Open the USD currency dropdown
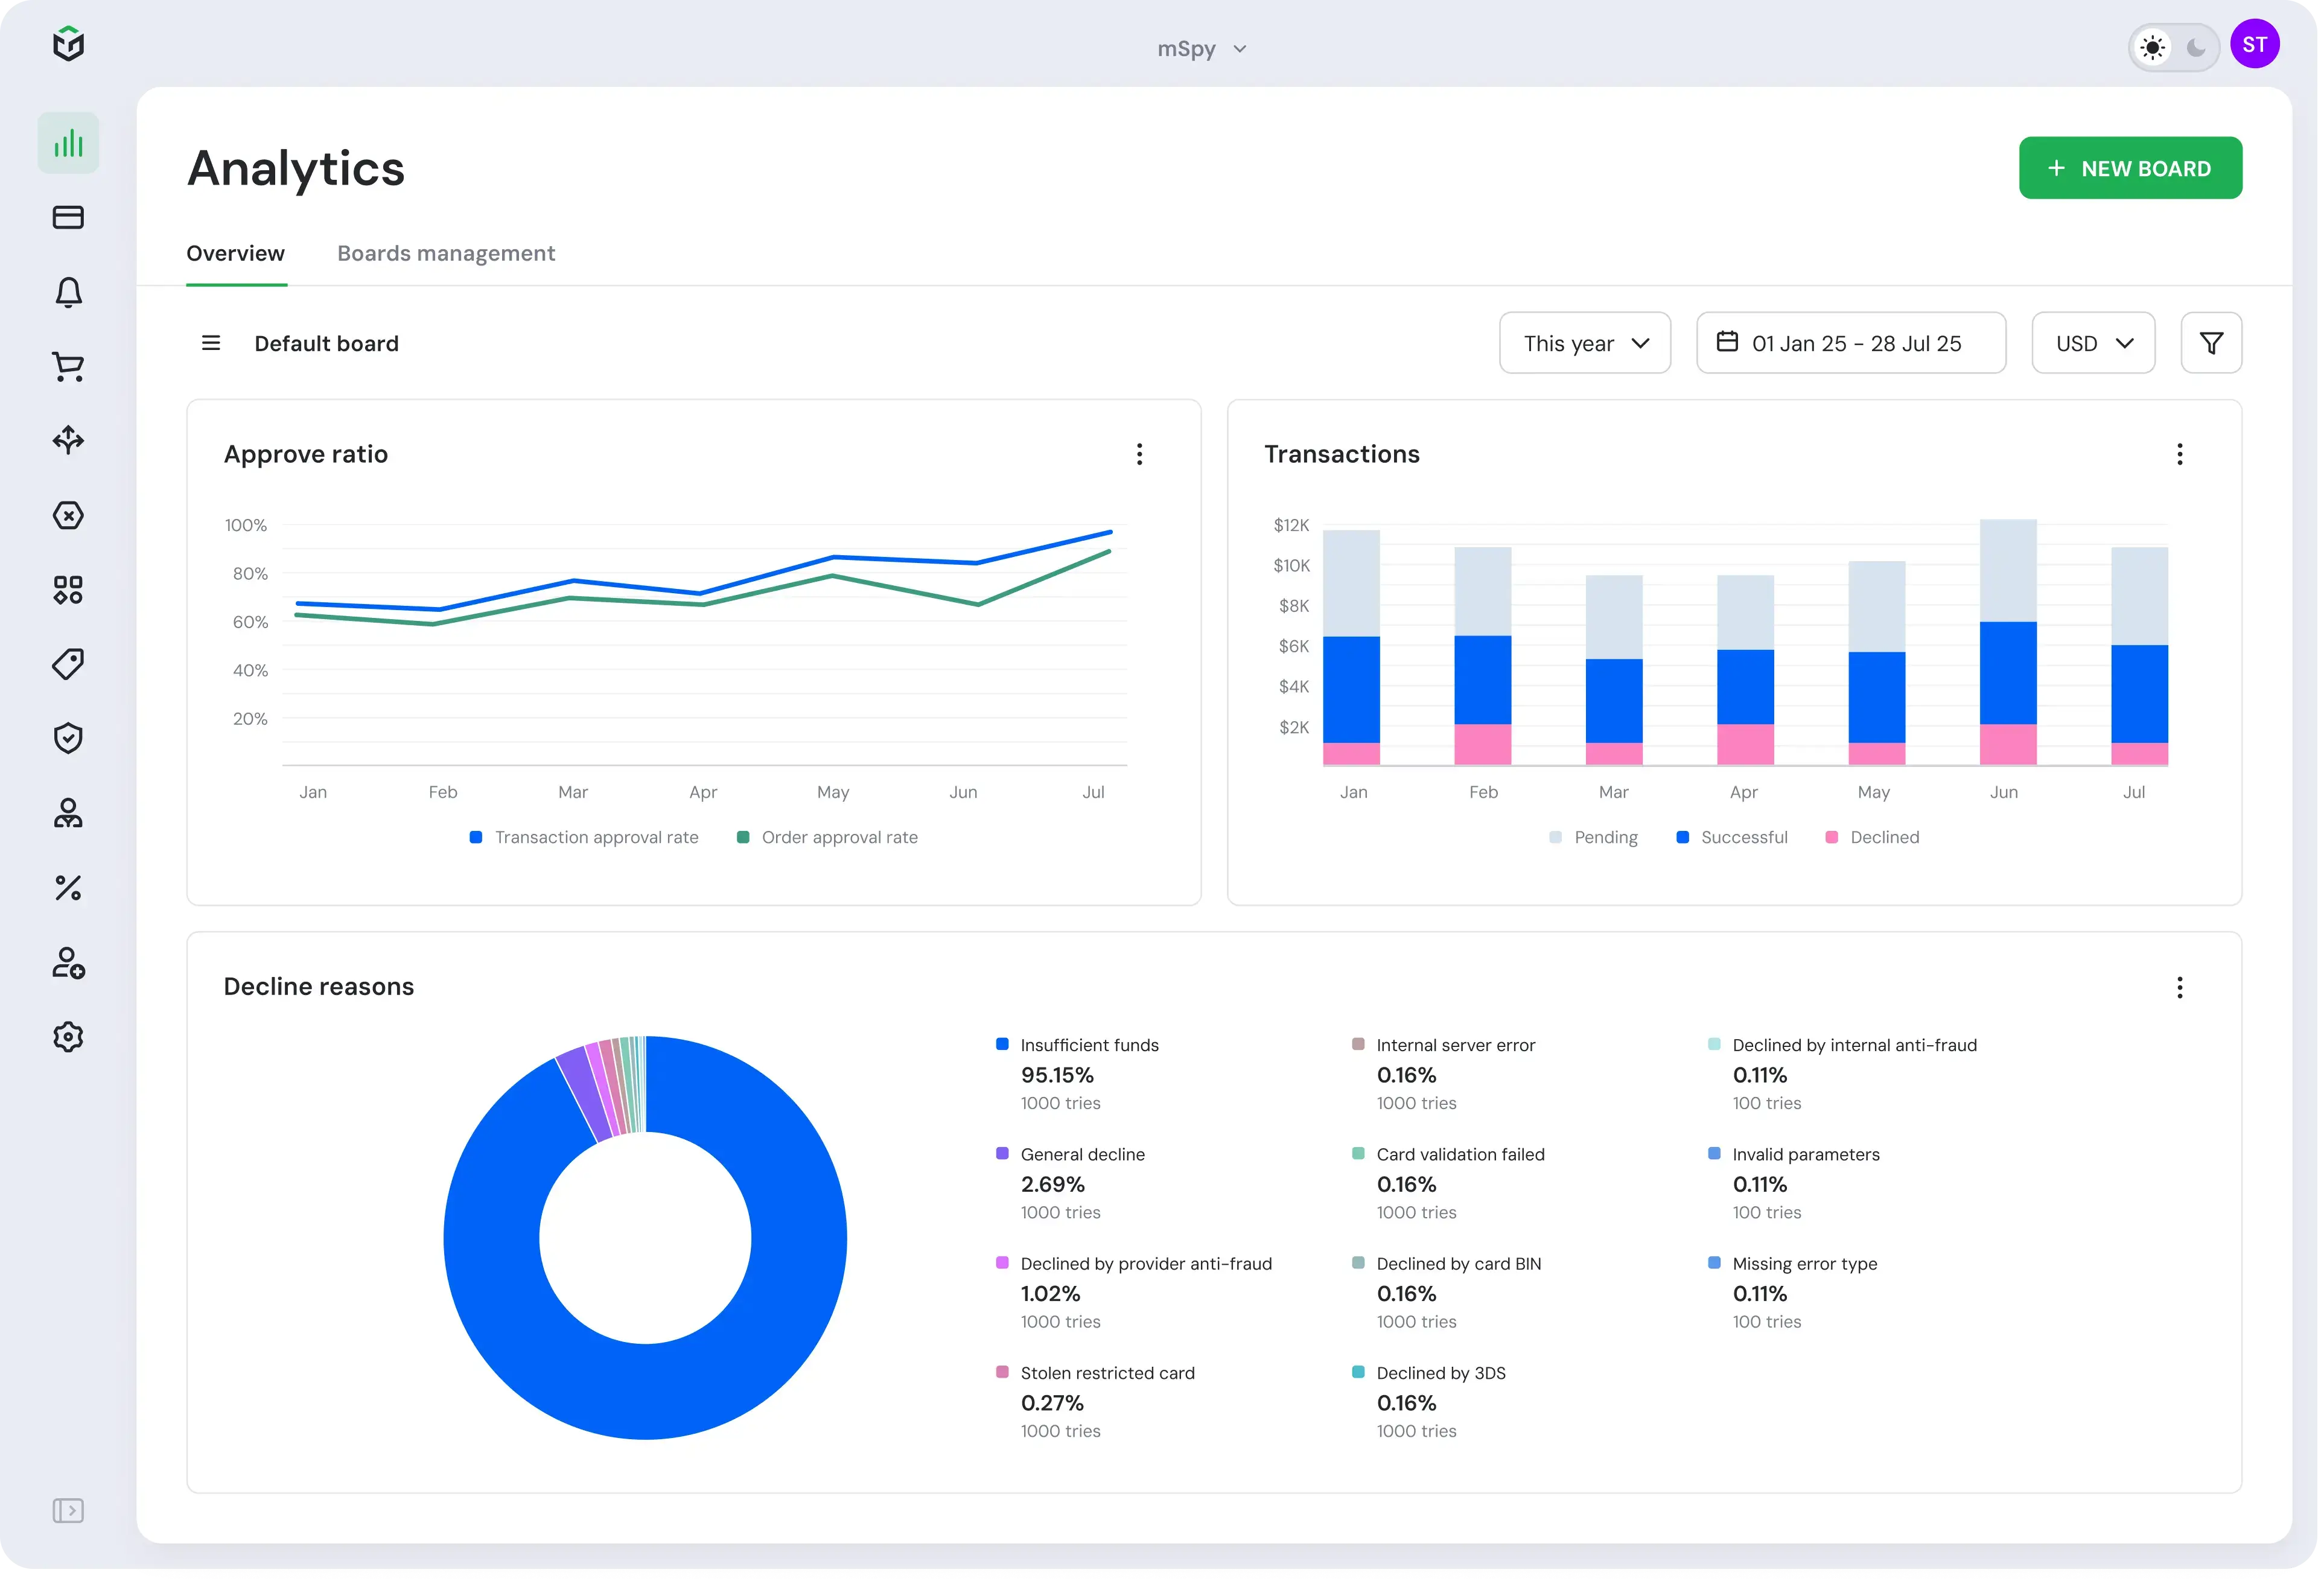 coord(2093,343)
